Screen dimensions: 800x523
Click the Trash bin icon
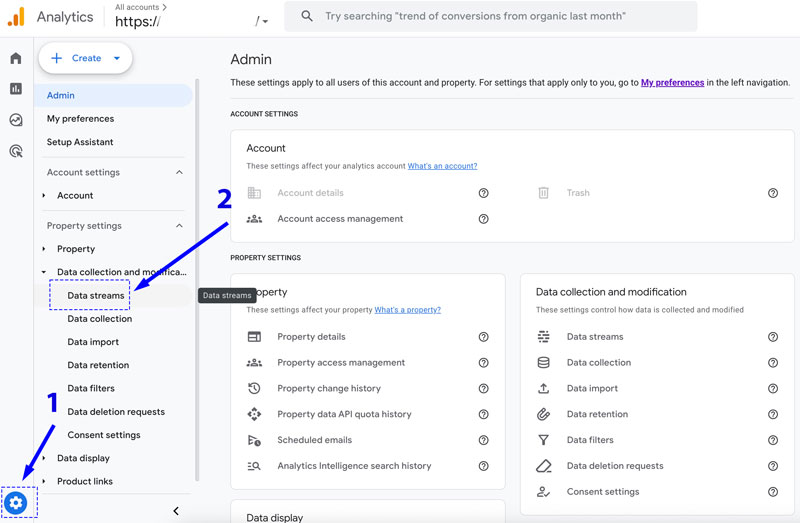click(x=543, y=193)
